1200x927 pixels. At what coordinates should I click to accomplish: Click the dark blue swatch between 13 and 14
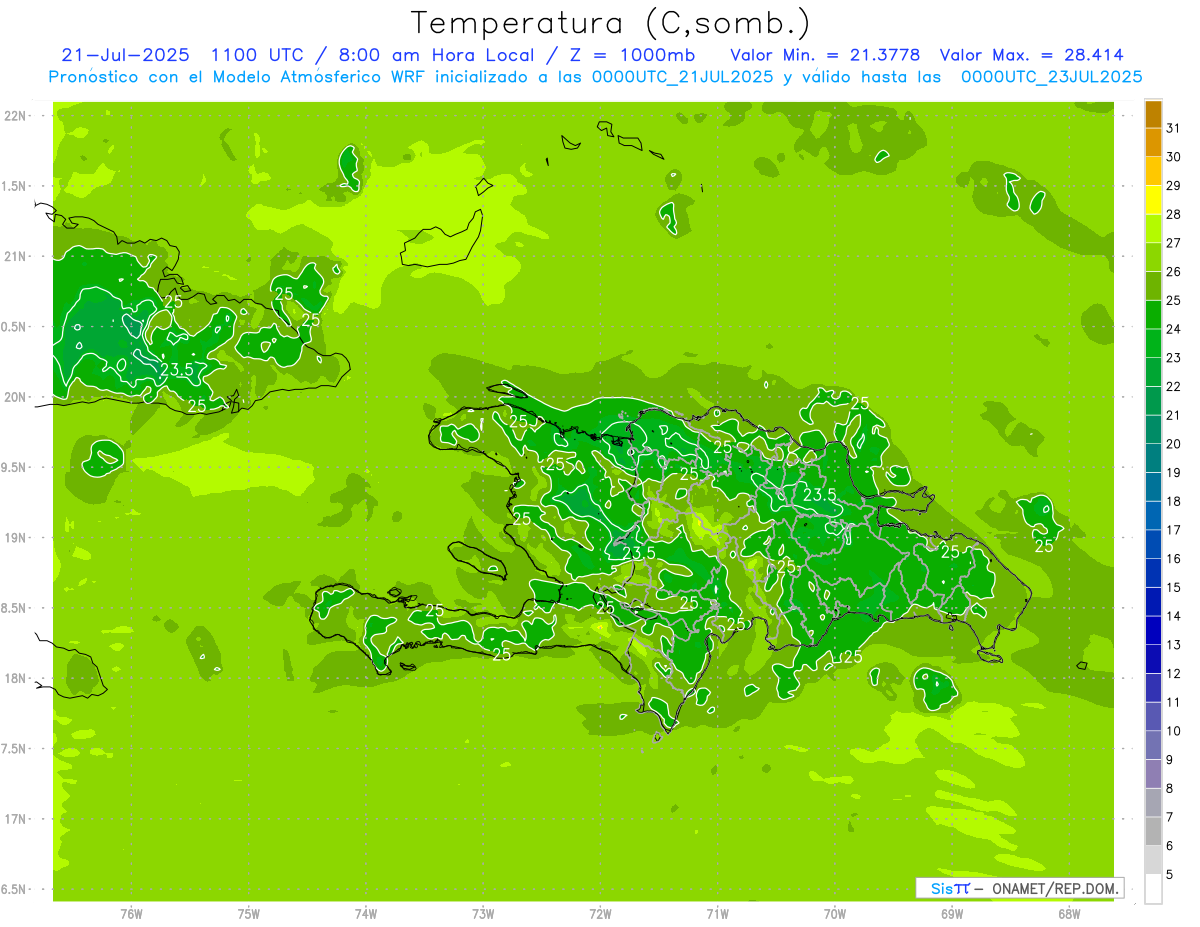(1153, 631)
